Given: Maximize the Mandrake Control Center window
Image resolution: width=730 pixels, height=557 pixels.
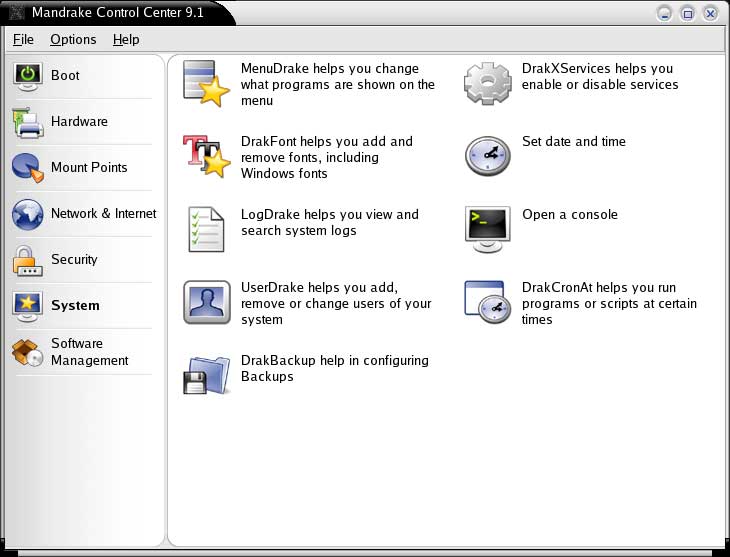Looking at the screenshot, I should click(x=687, y=13).
